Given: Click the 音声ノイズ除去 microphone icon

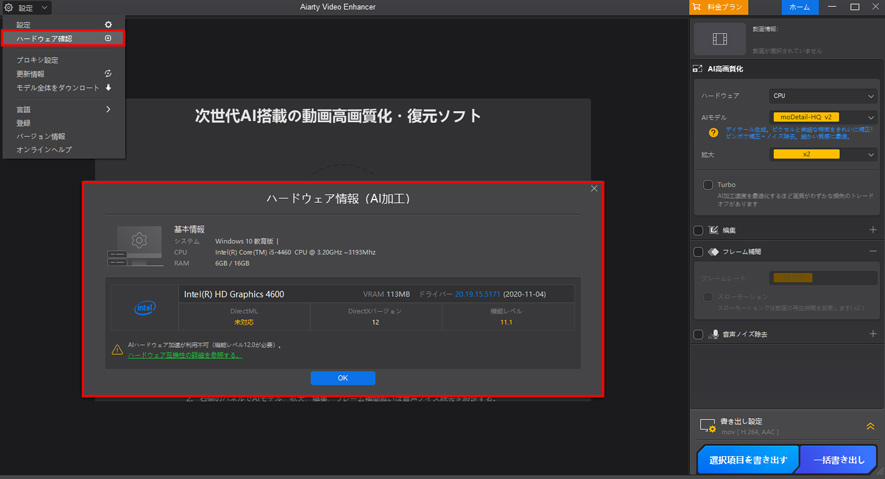Looking at the screenshot, I should coord(714,334).
